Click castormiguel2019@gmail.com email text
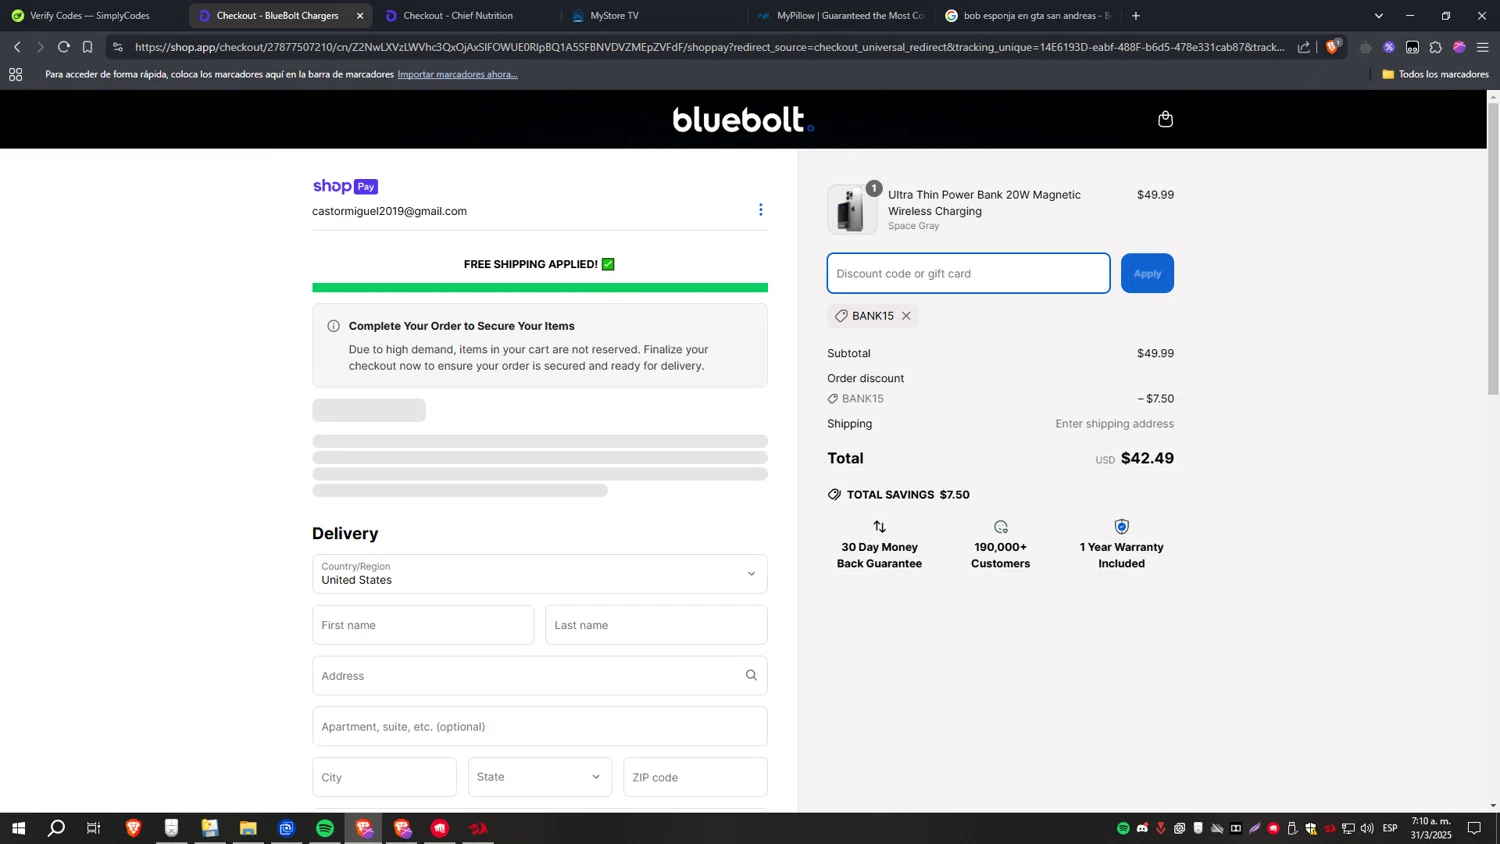The height and width of the screenshot is (844, 1500). pos(389,211)
